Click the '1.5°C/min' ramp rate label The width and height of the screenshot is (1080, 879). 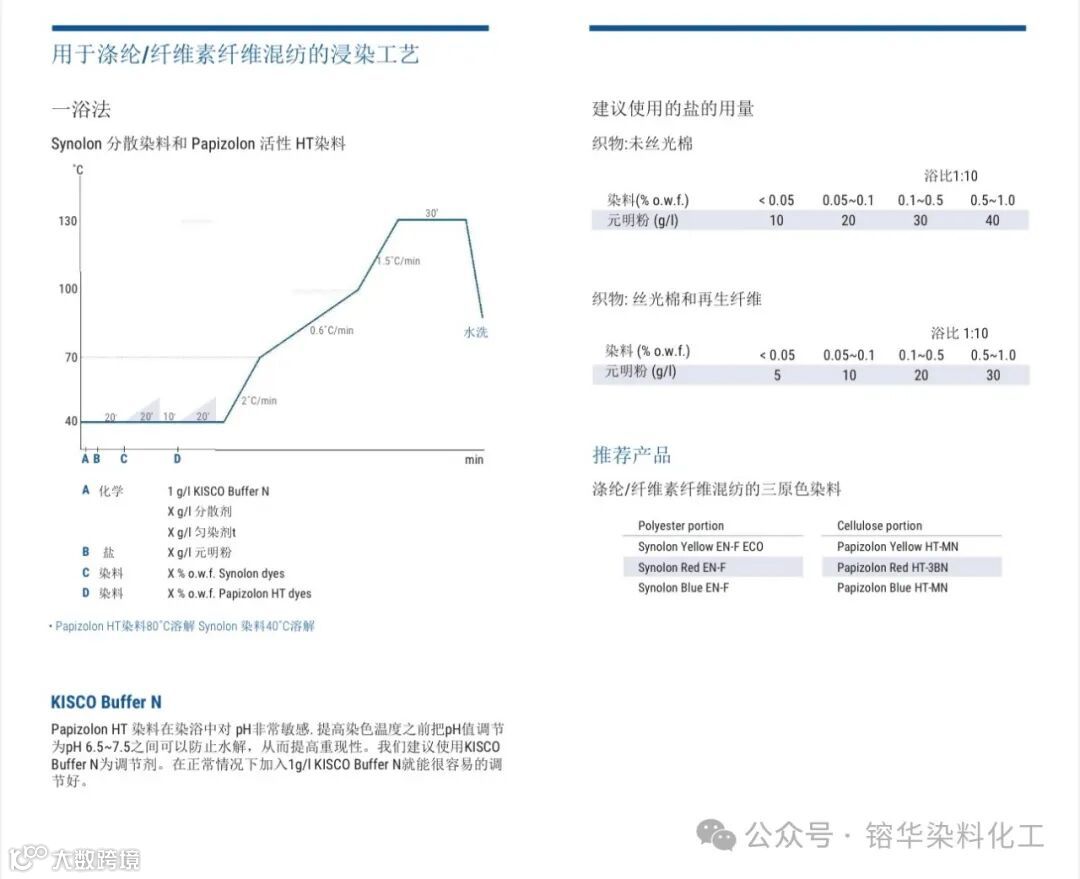click(x=399, y=261)
